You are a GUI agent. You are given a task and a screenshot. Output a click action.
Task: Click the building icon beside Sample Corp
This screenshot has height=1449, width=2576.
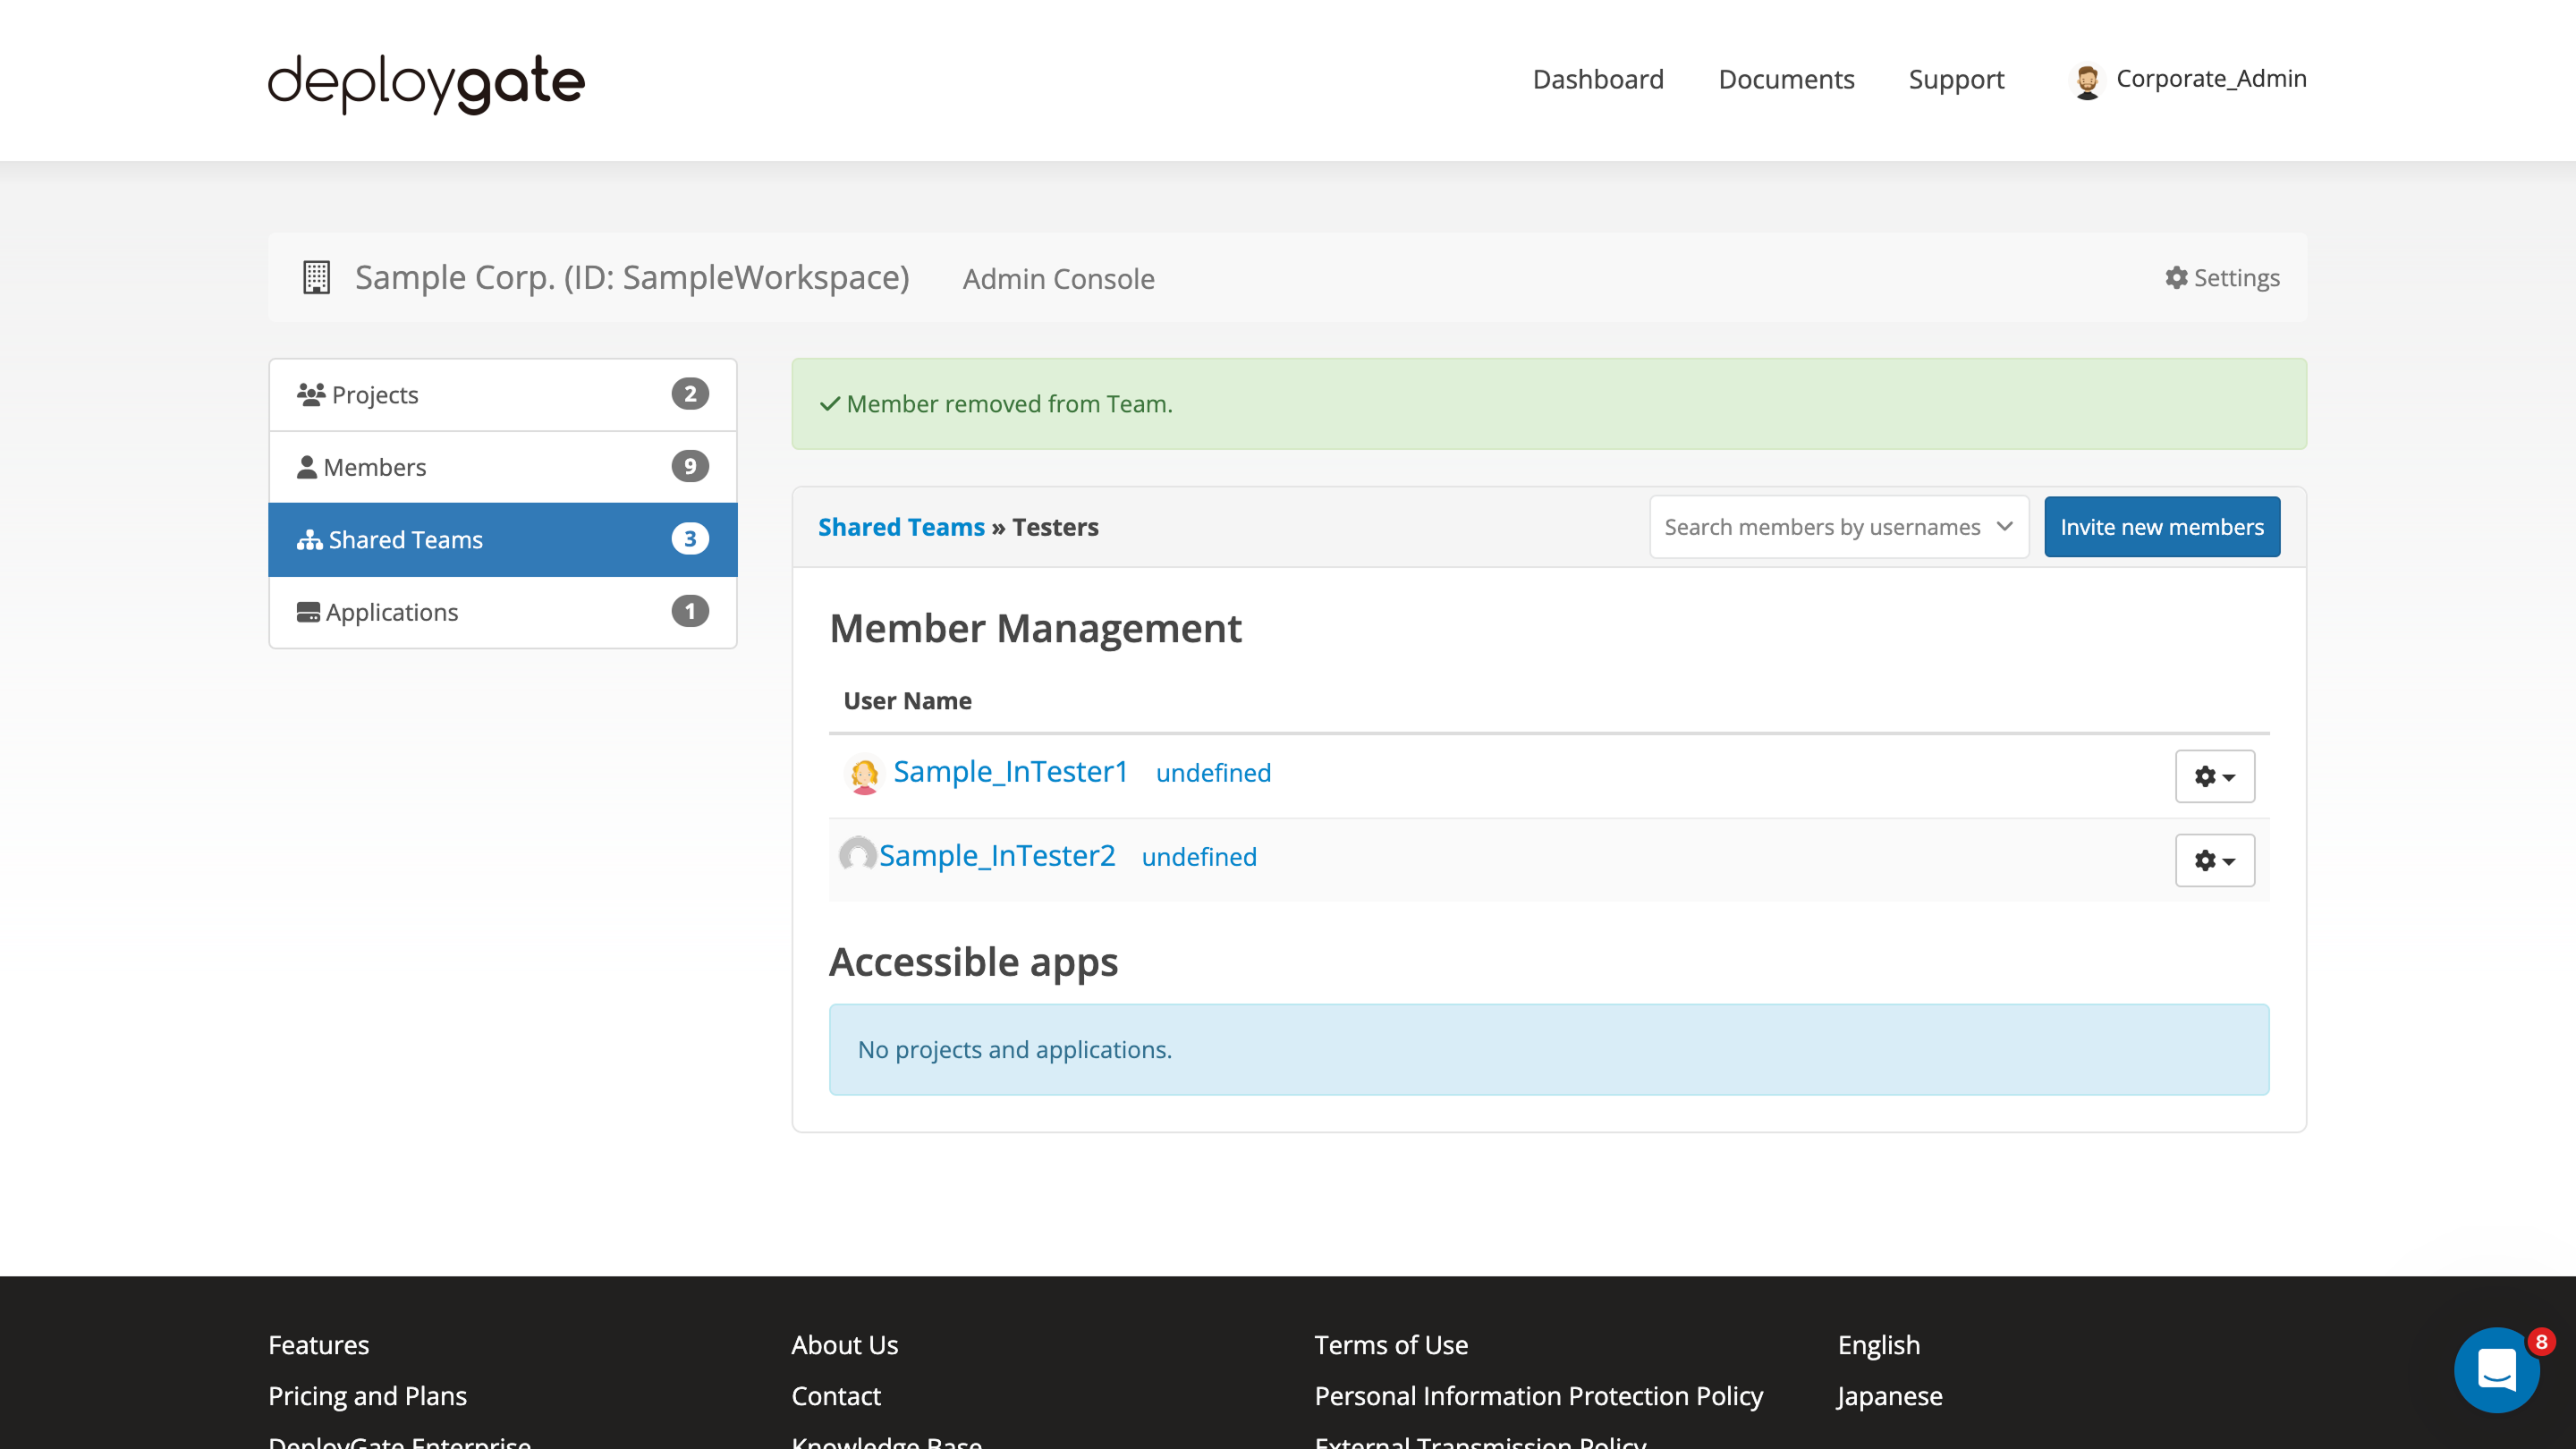316,278
